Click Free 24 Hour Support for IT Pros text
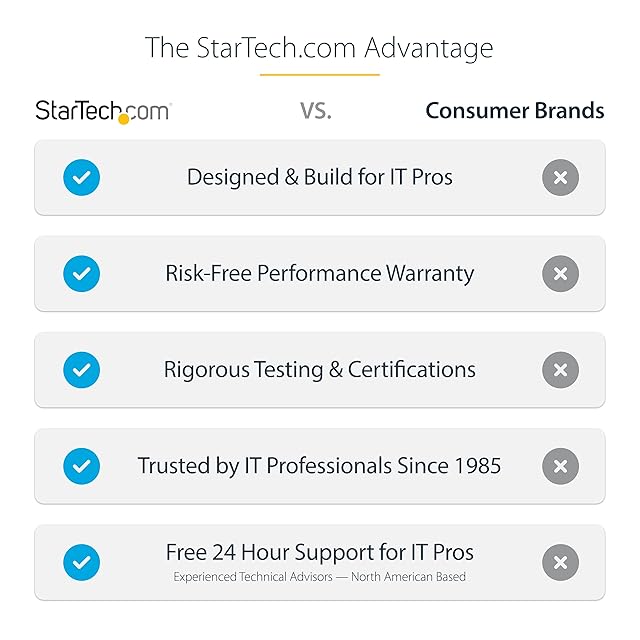 coord(320,553)
